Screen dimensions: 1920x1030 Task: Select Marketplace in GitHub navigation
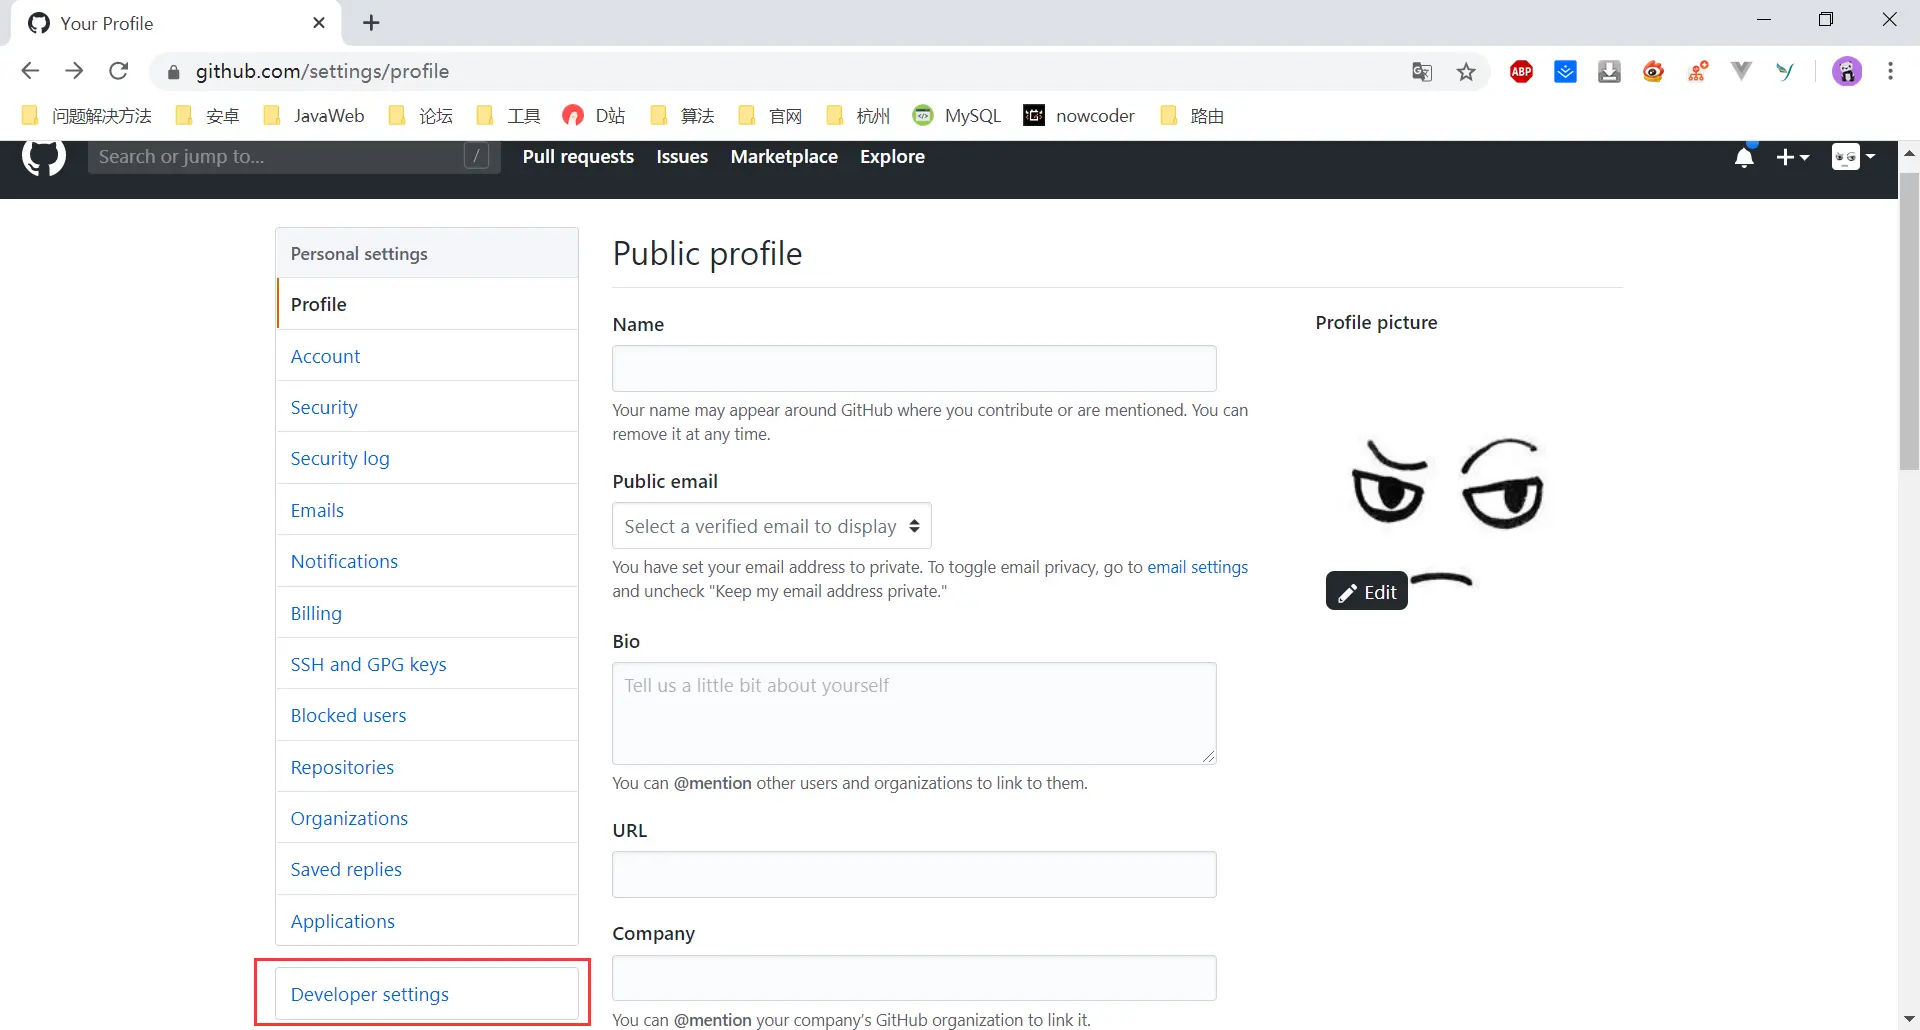click(x=784, y=157)
